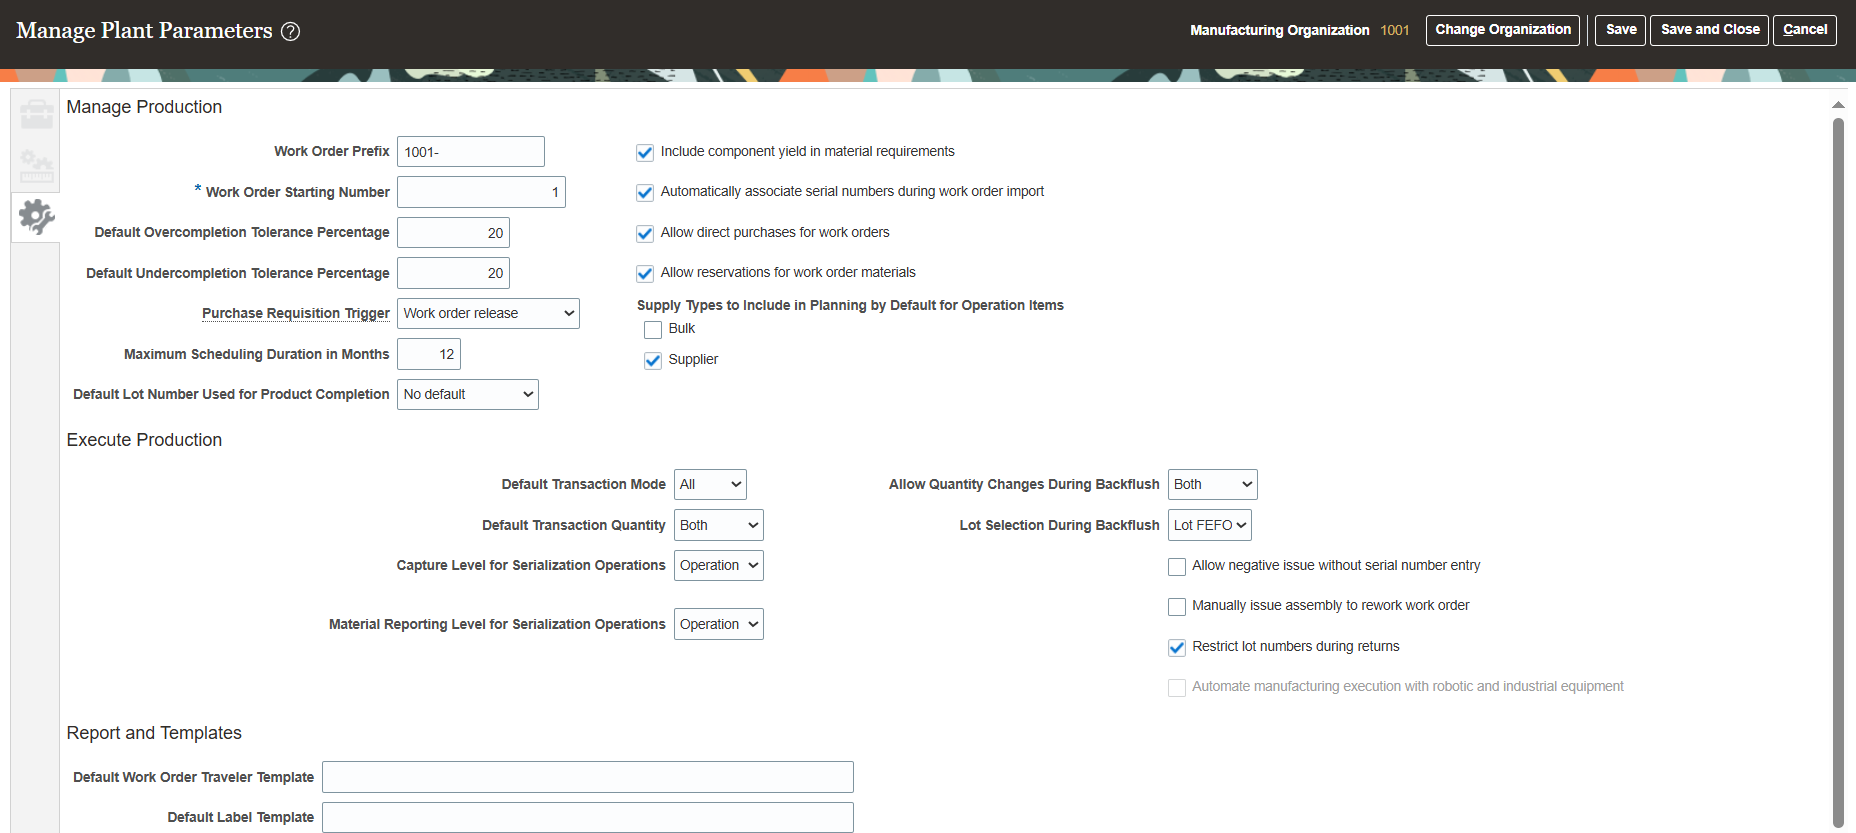Click the Report and Templates heading

pos(154,733)
